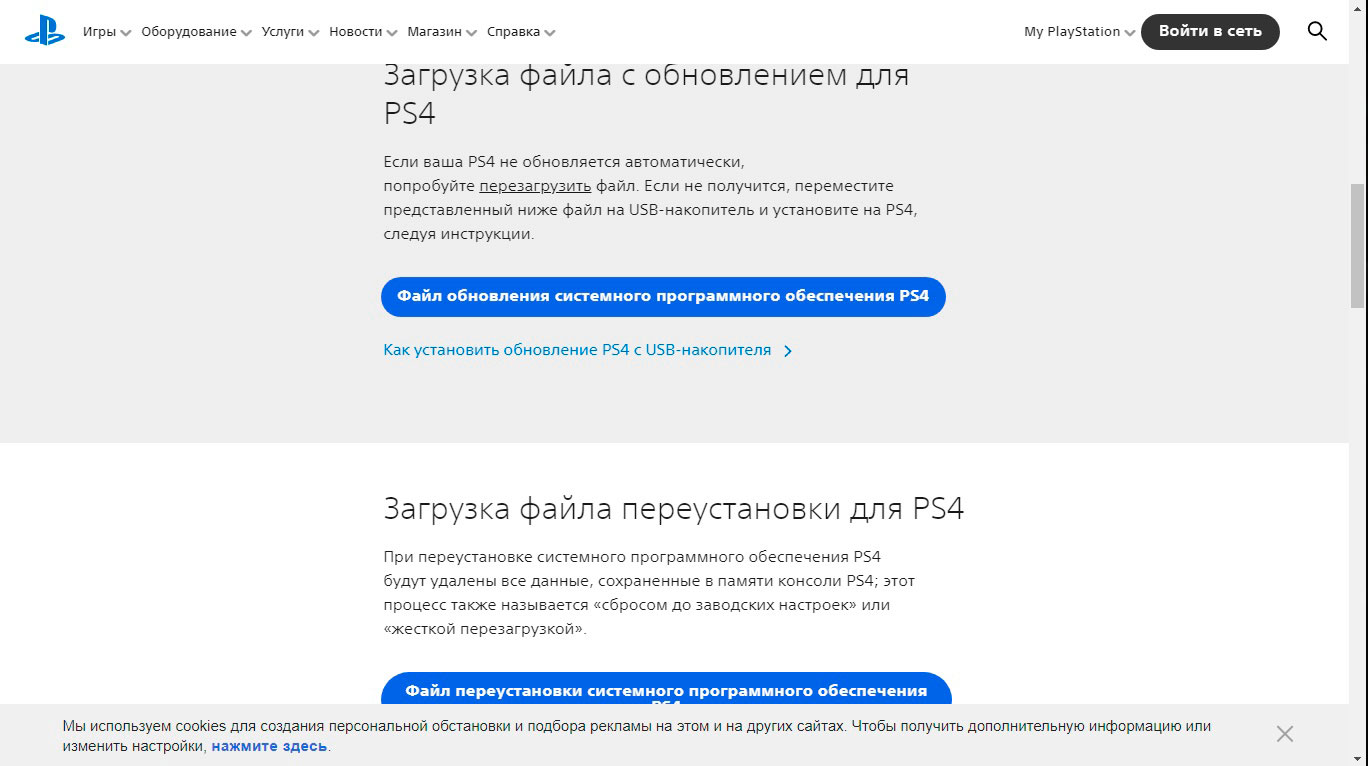Expand the Новости menu chevron
This screenshot has height=766, width=1368.
pos(392,33)
